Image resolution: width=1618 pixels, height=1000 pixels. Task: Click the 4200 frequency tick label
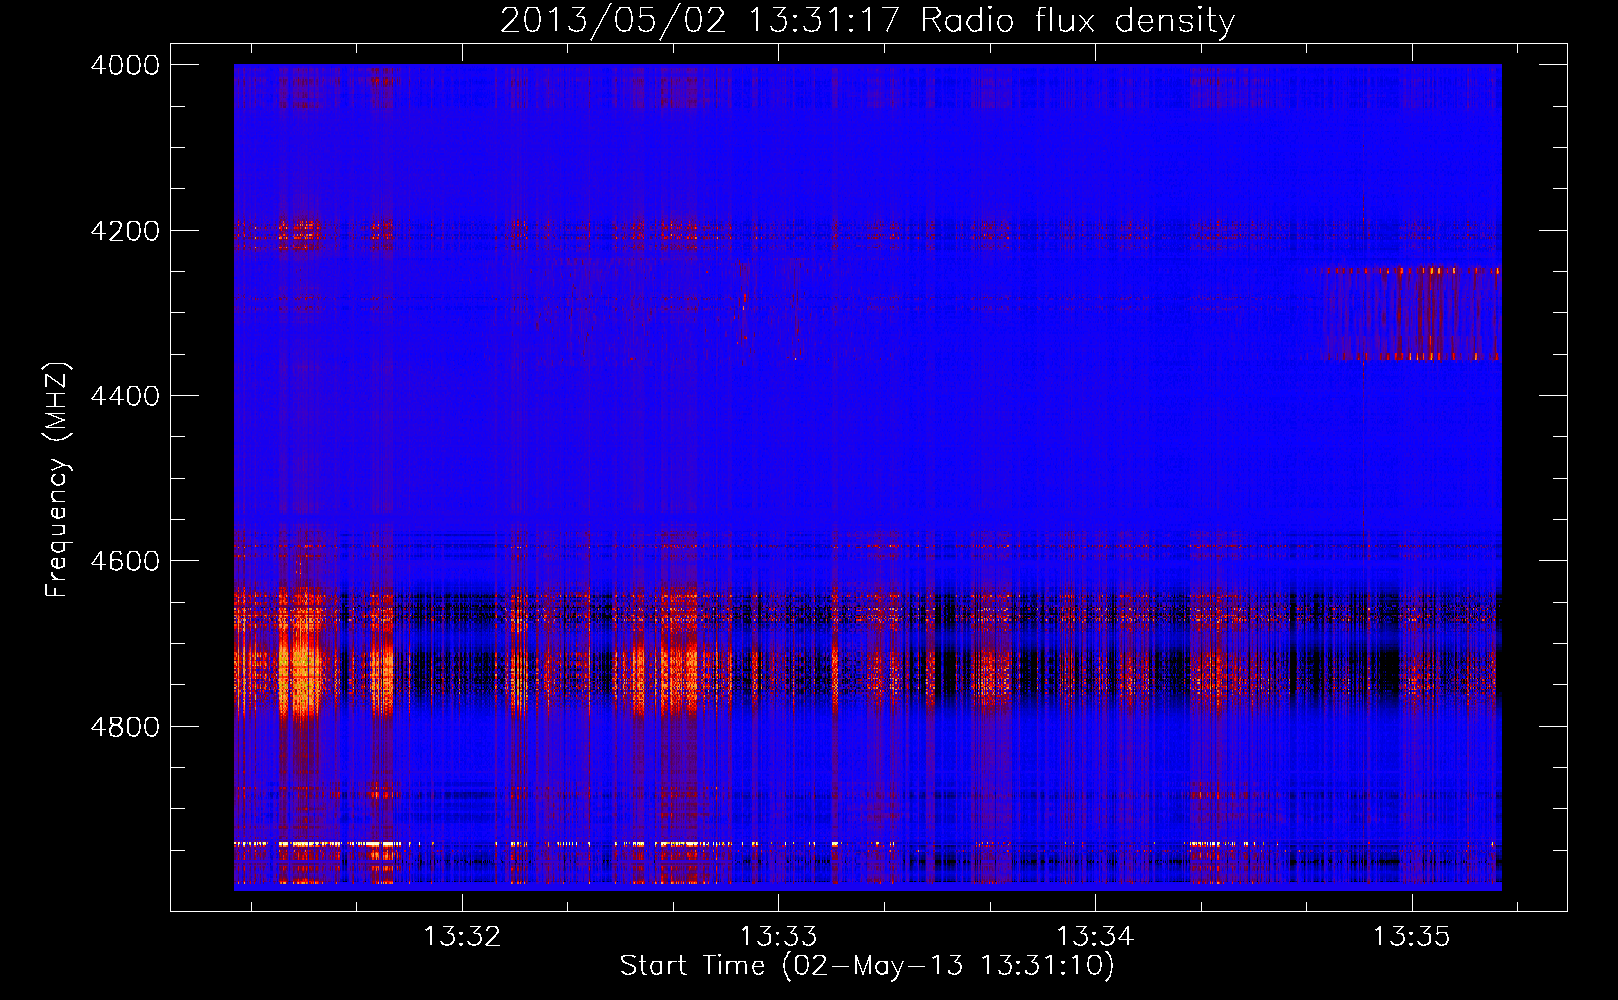coord(125,231)
